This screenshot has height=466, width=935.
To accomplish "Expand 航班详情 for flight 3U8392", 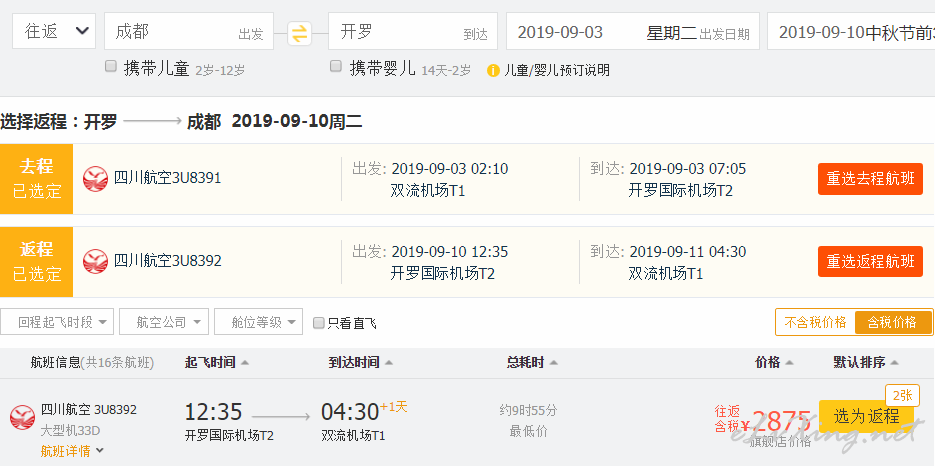I will click(72, 451).
